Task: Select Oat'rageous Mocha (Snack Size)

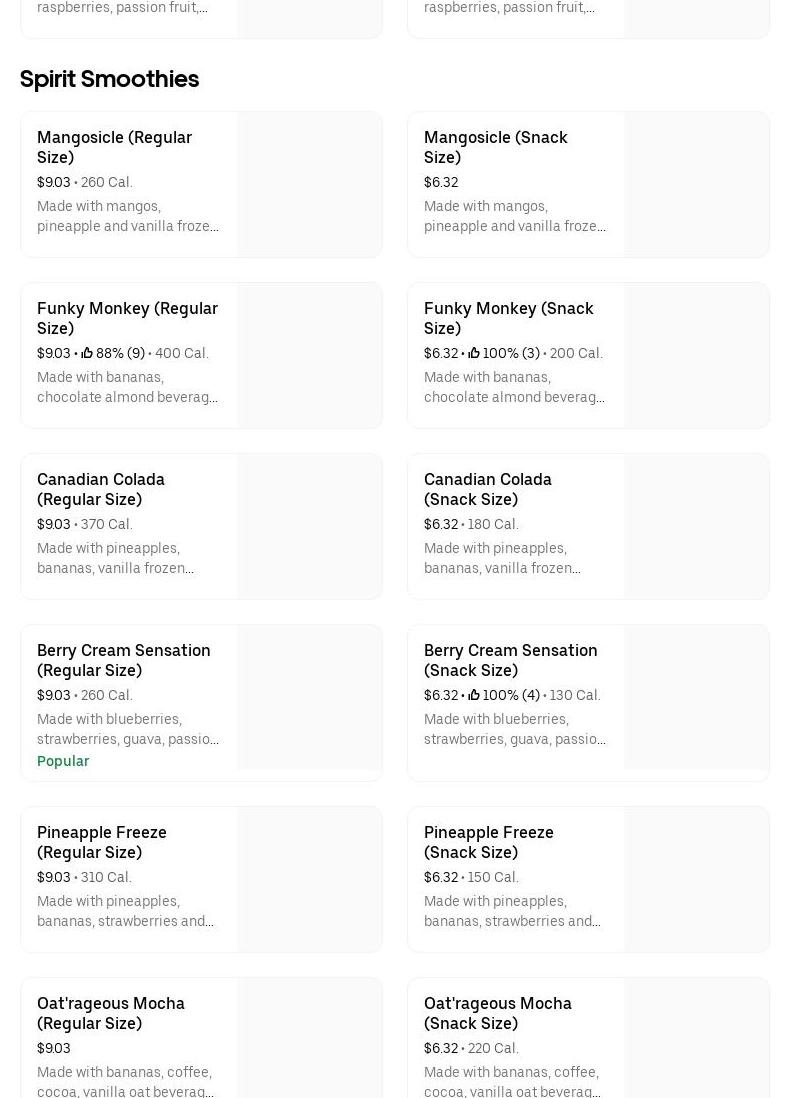Action: [x=497, y=1013]
